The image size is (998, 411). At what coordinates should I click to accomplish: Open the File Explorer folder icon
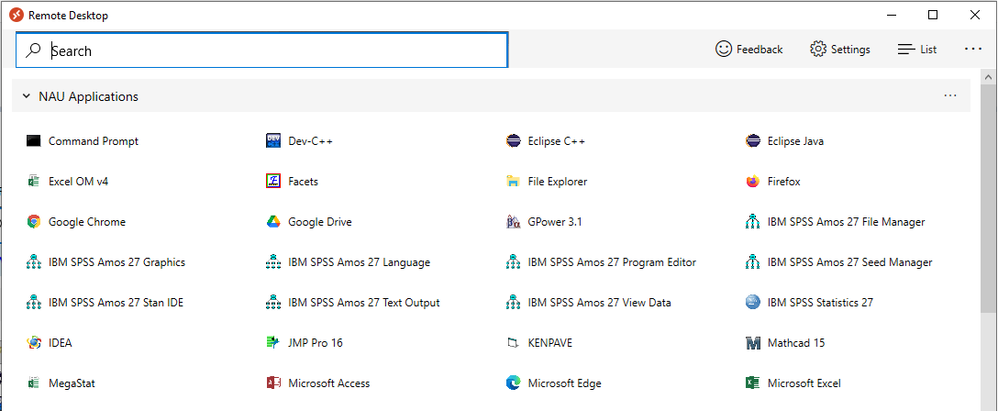point(513,181)
